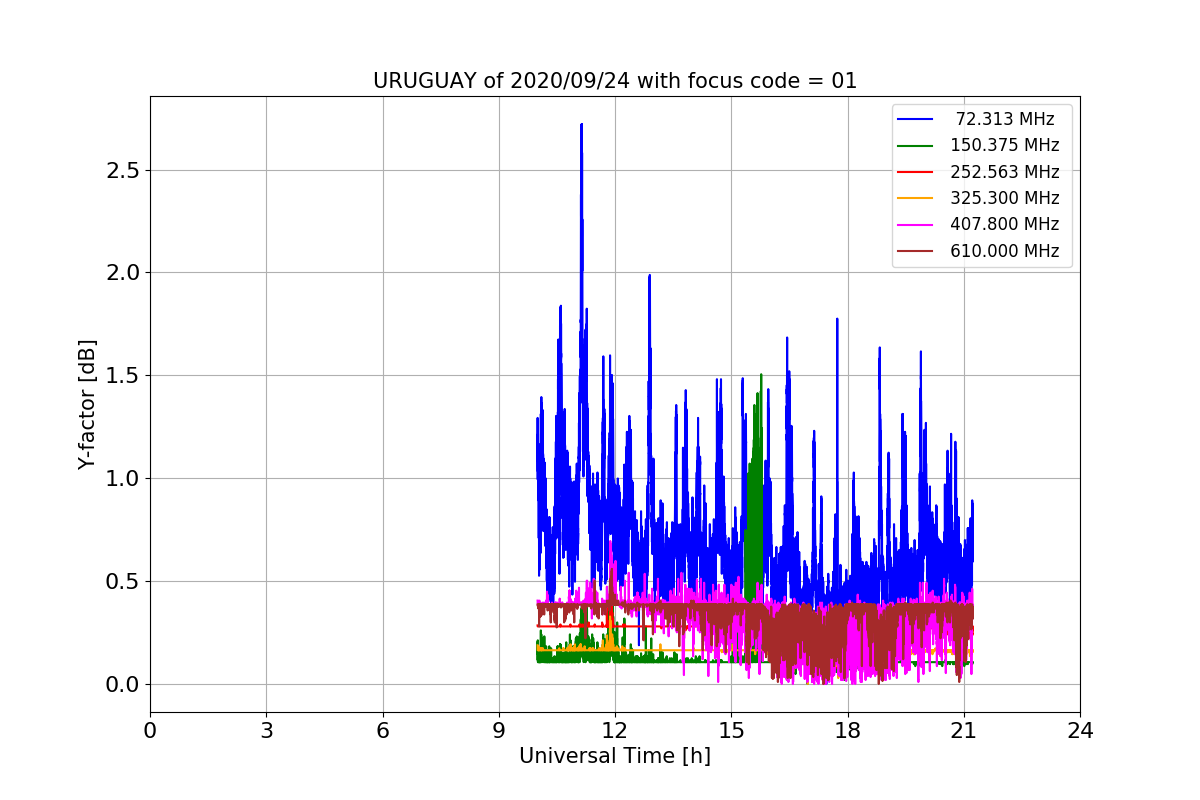Click the red legend line for 252.563 MHz

coord(915,172)
